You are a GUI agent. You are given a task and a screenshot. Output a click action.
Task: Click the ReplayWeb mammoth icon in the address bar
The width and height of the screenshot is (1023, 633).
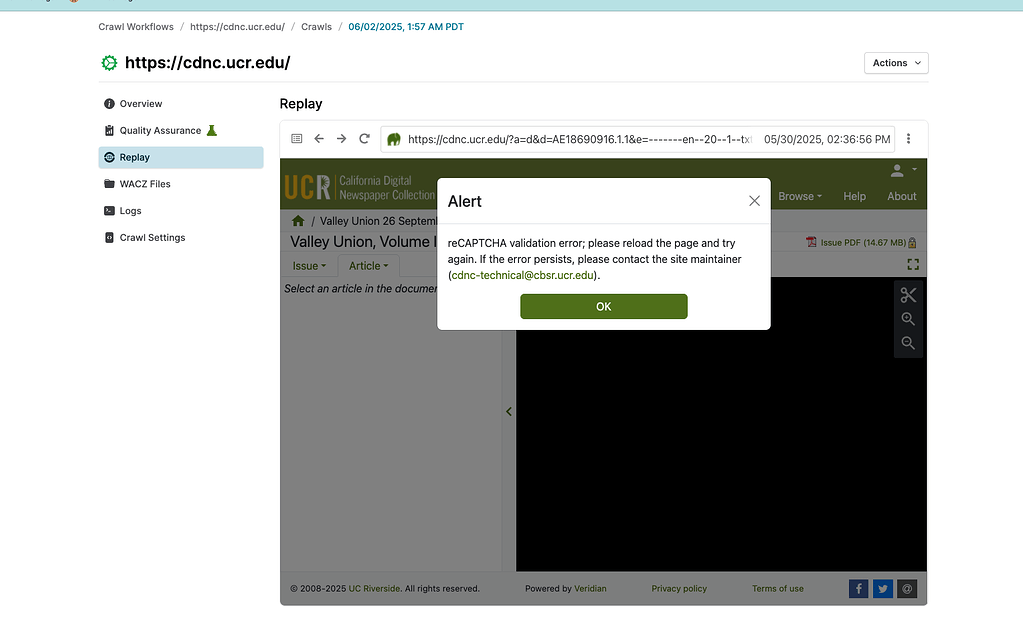392,139
